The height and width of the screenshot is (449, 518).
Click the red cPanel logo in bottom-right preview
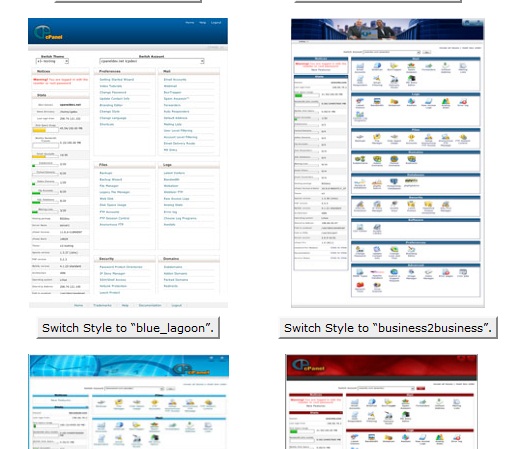(307, 366)
